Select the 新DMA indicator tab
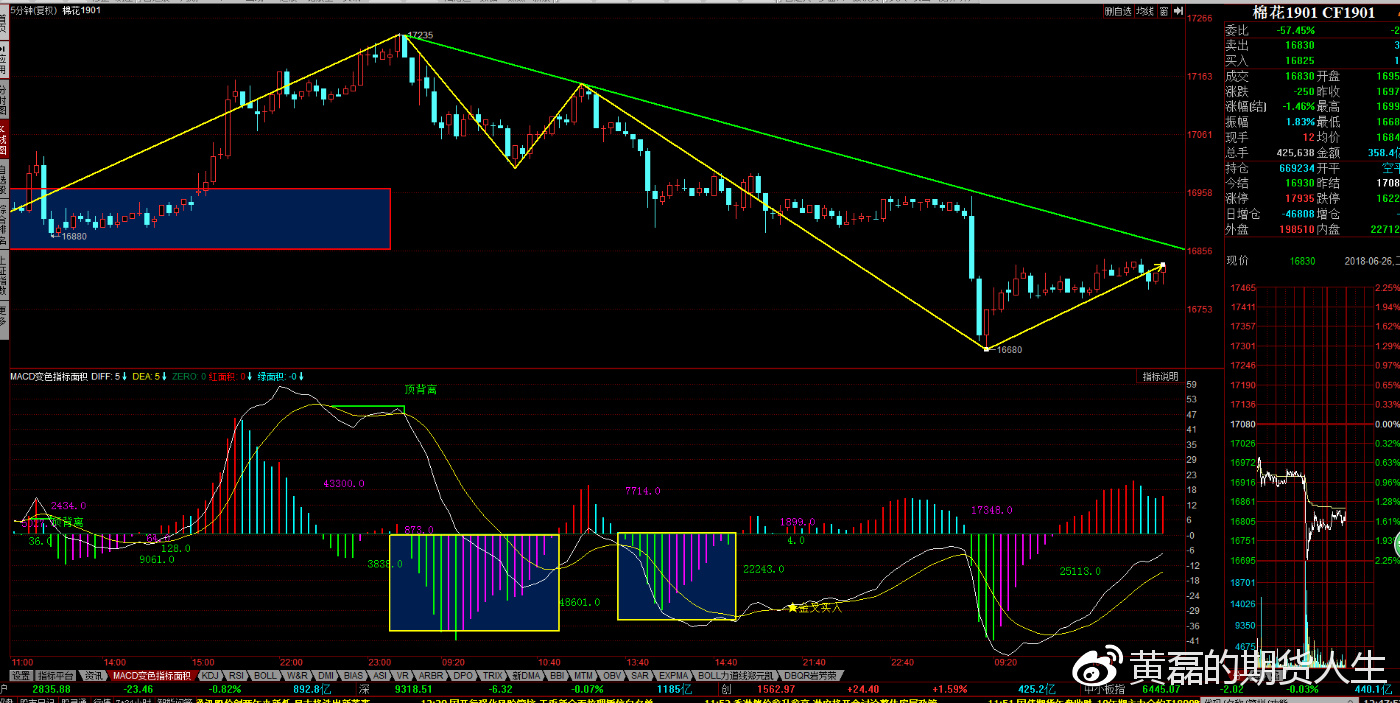1400x703 pixels. coord(526,676)
